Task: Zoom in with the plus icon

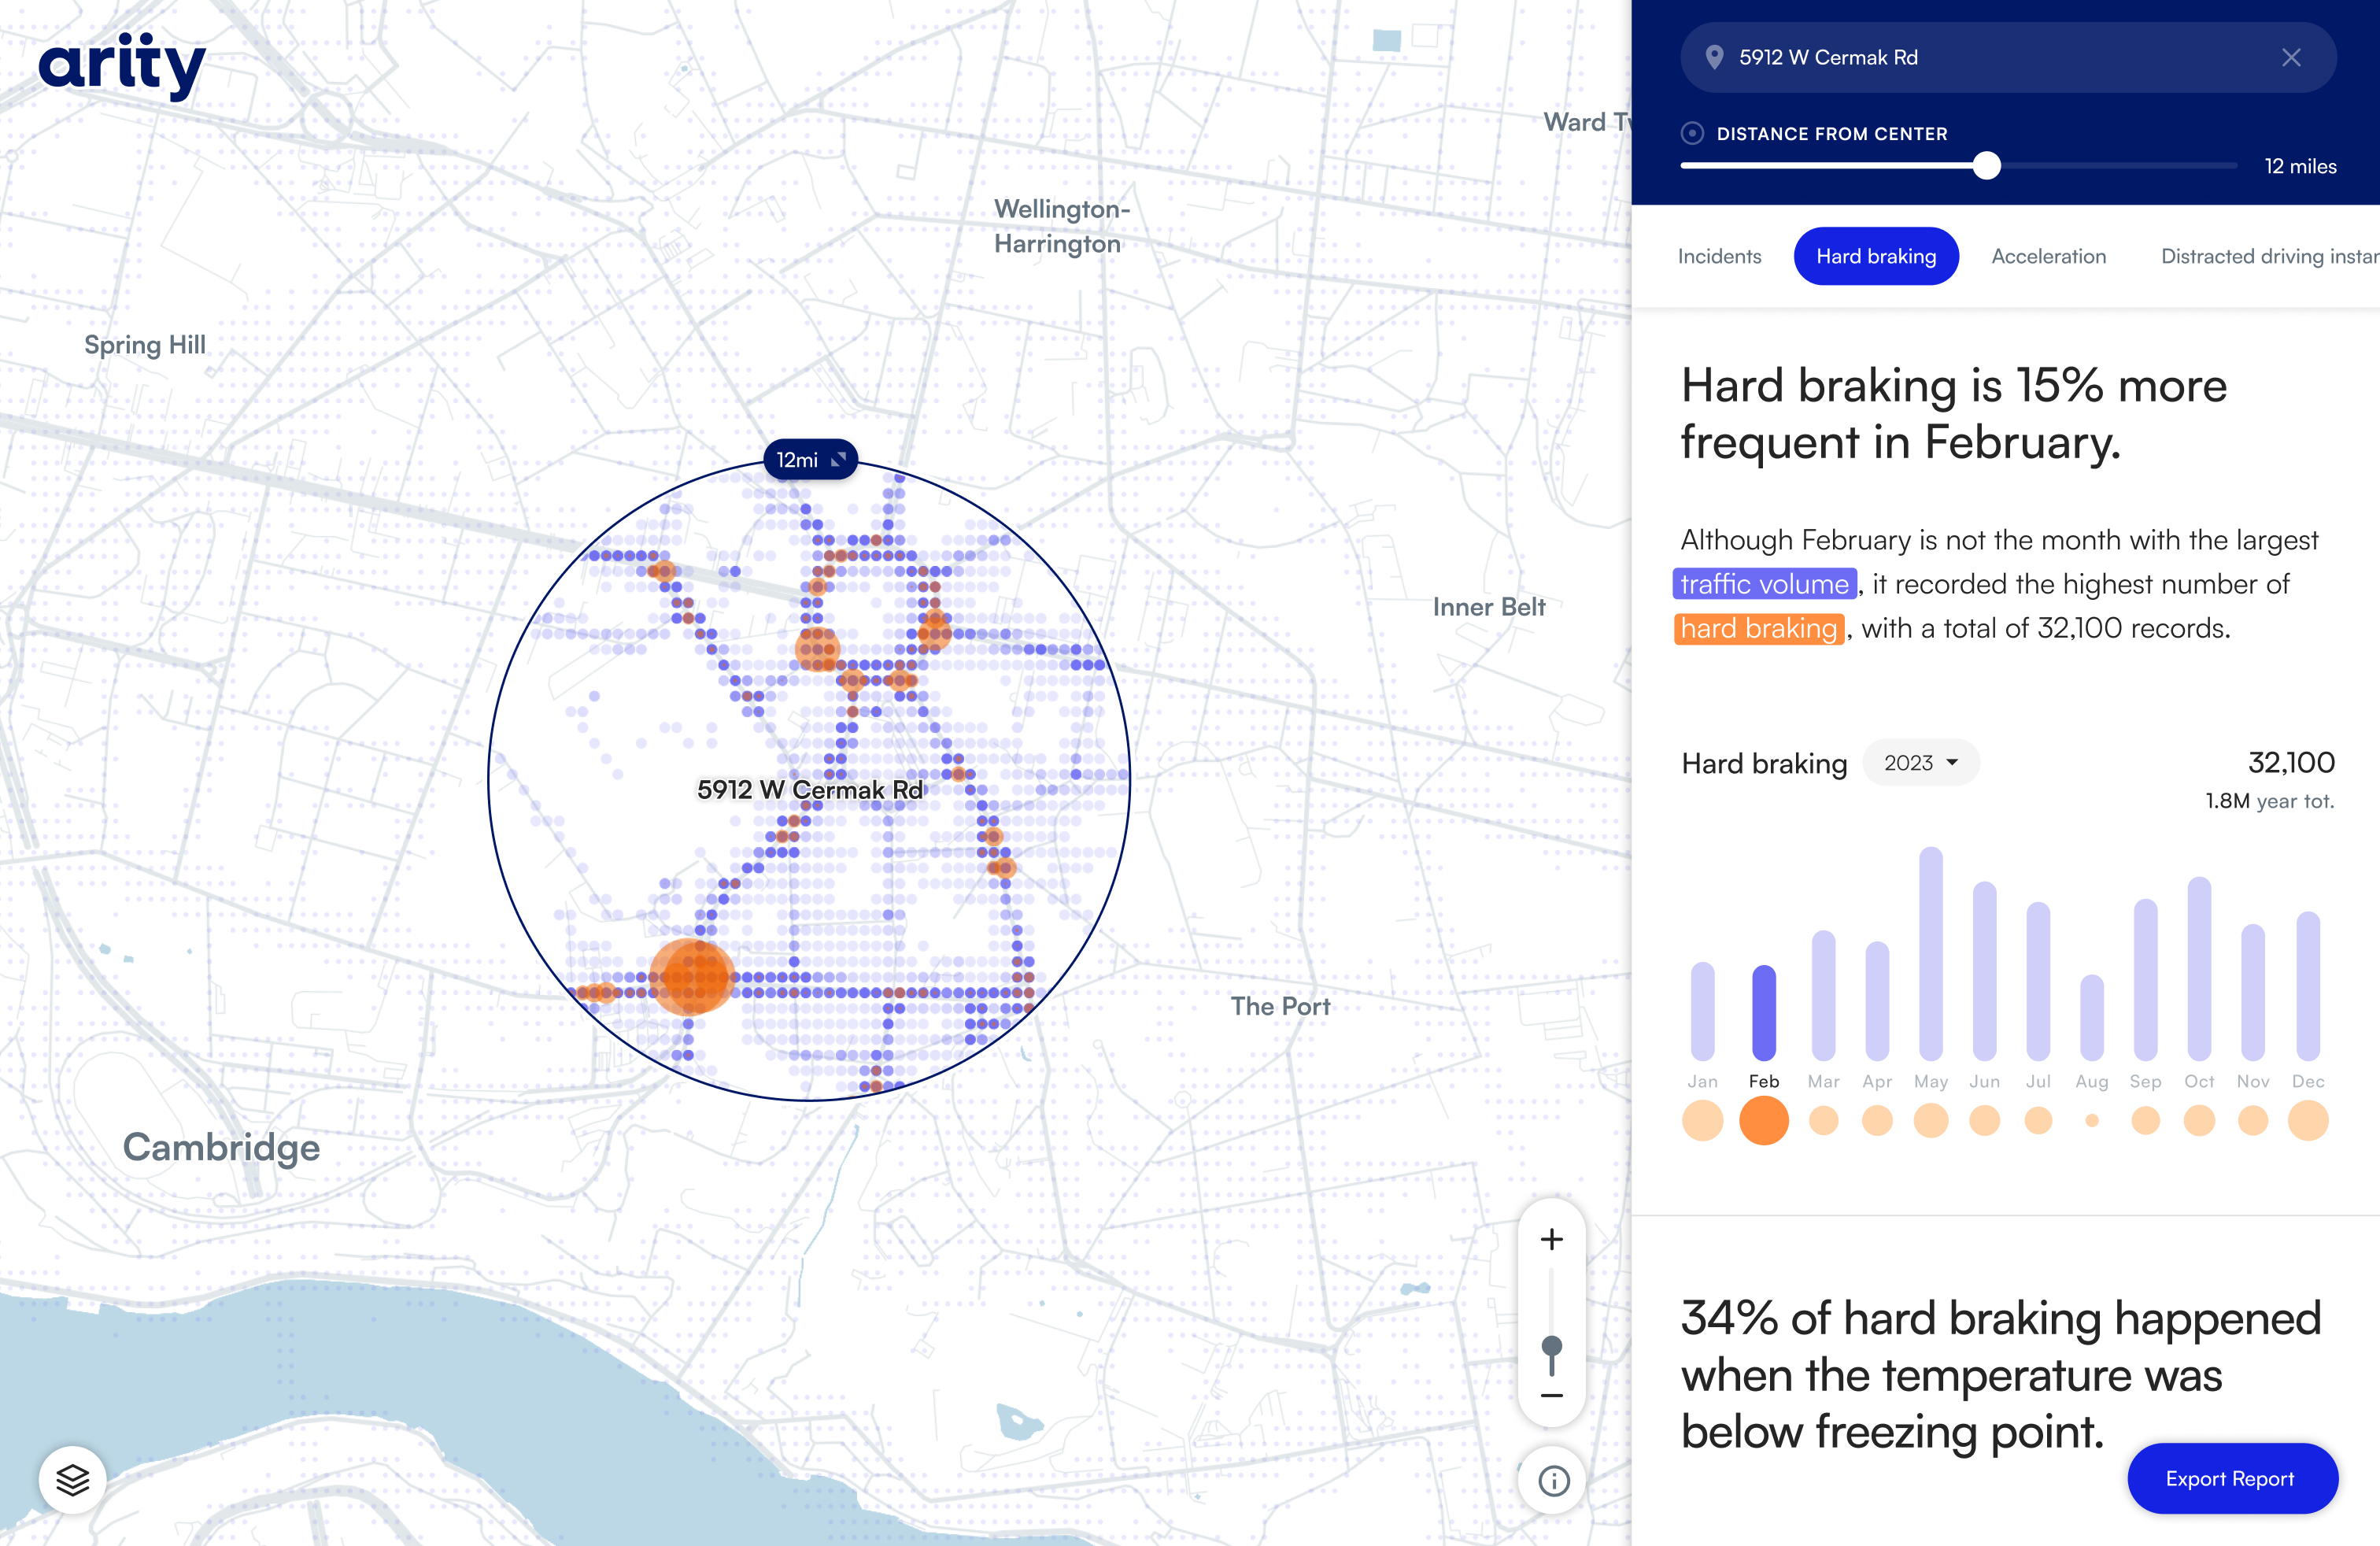Action: click(1551, 1239)
